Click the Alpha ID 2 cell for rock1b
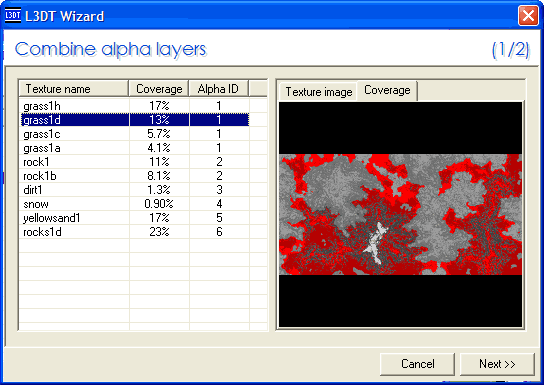544x385 pixels. point(219,176)
